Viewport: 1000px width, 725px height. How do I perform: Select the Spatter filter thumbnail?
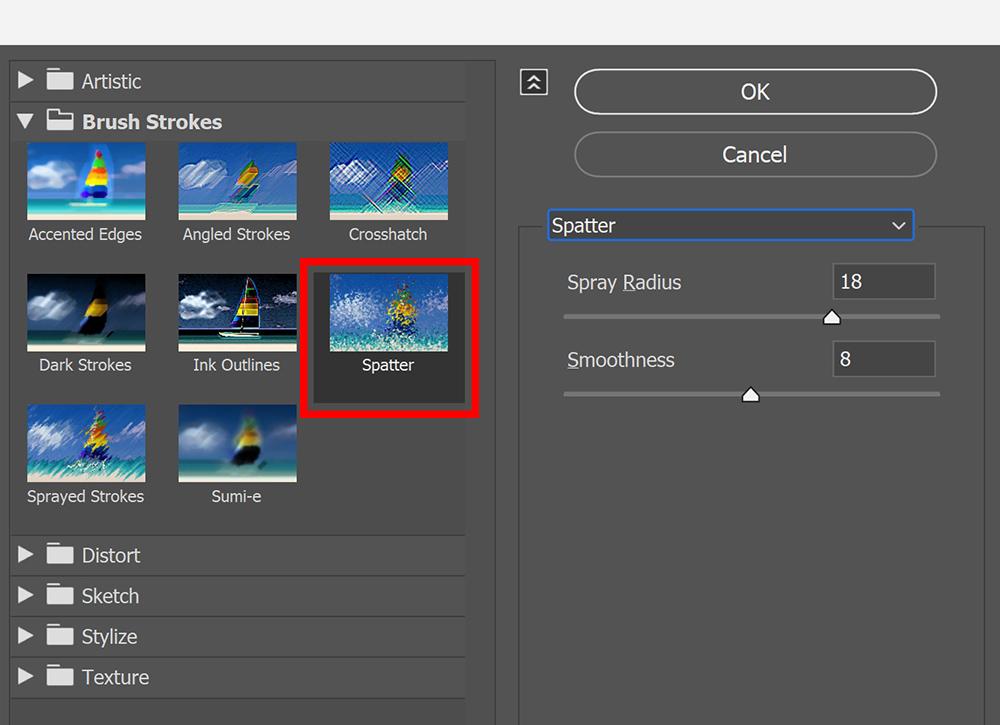click(x=388, y=312)
